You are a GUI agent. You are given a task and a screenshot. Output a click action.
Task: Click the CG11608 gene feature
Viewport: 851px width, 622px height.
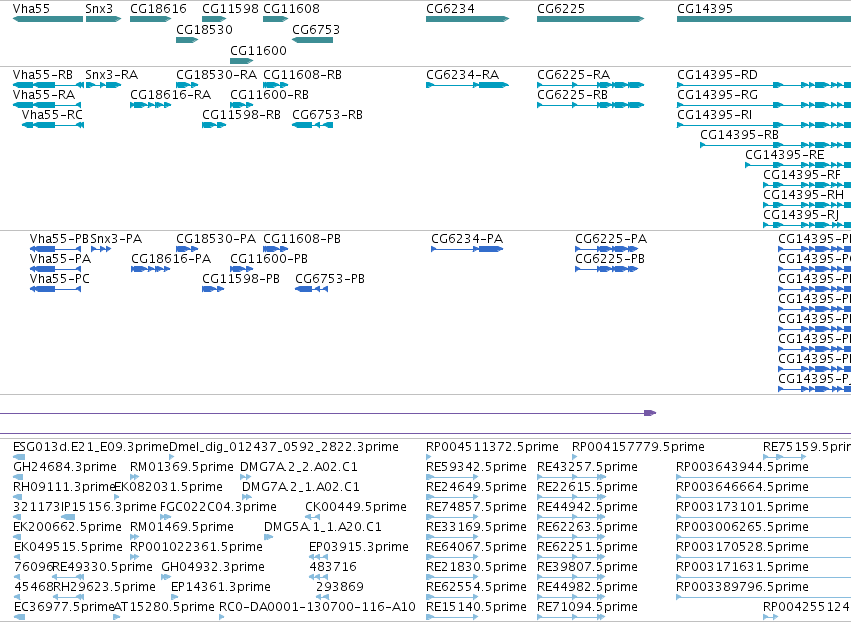[x=275, y=19]
